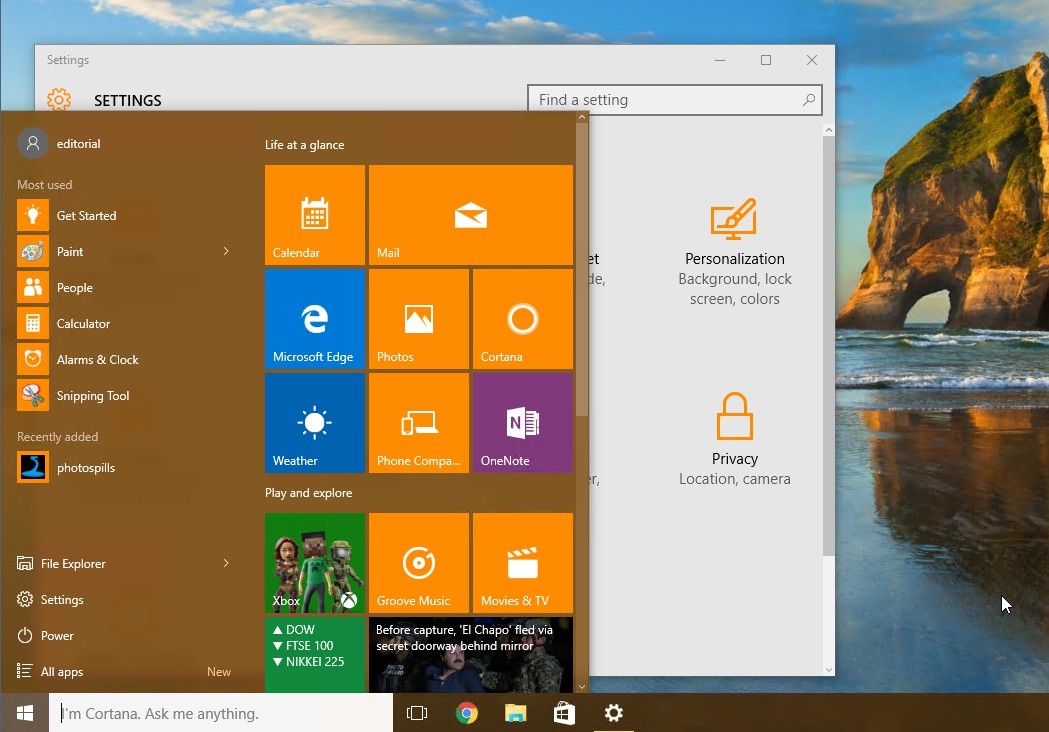The height and width of the screenshot is (732, 1049).
Task: Click the Find a setting search field
Action: (674, 100)
